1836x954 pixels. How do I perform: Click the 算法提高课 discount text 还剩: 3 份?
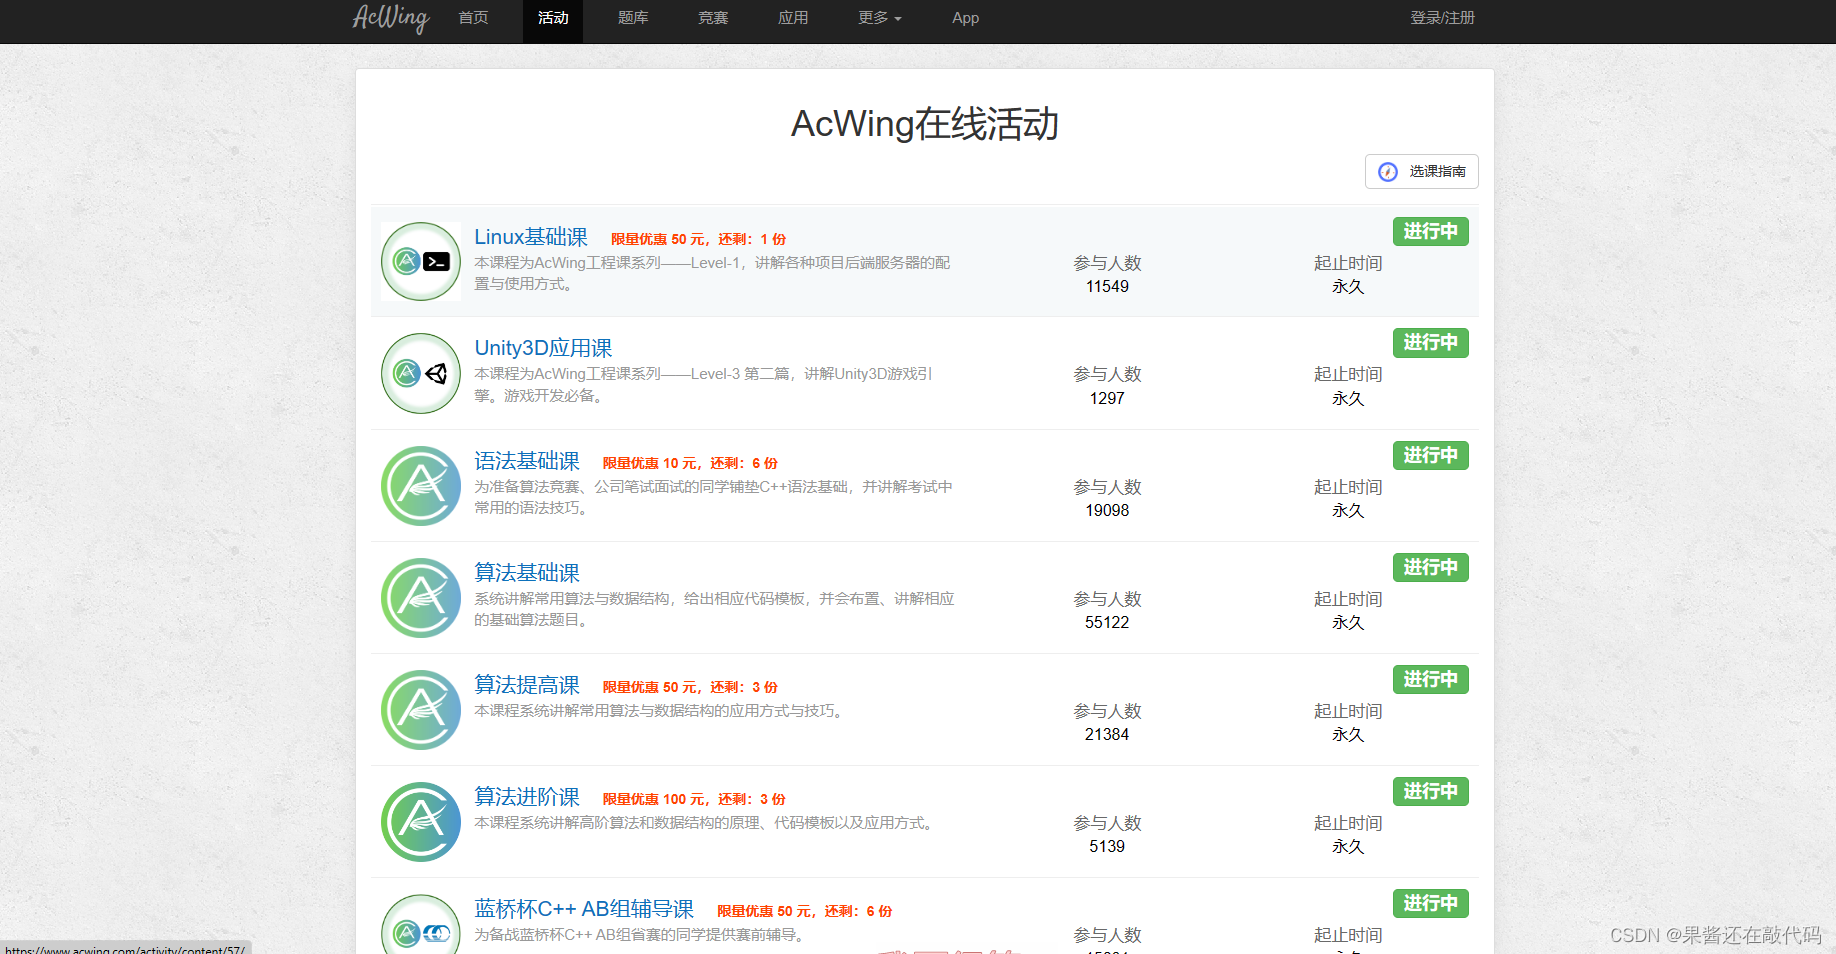(x=744, y=688)
